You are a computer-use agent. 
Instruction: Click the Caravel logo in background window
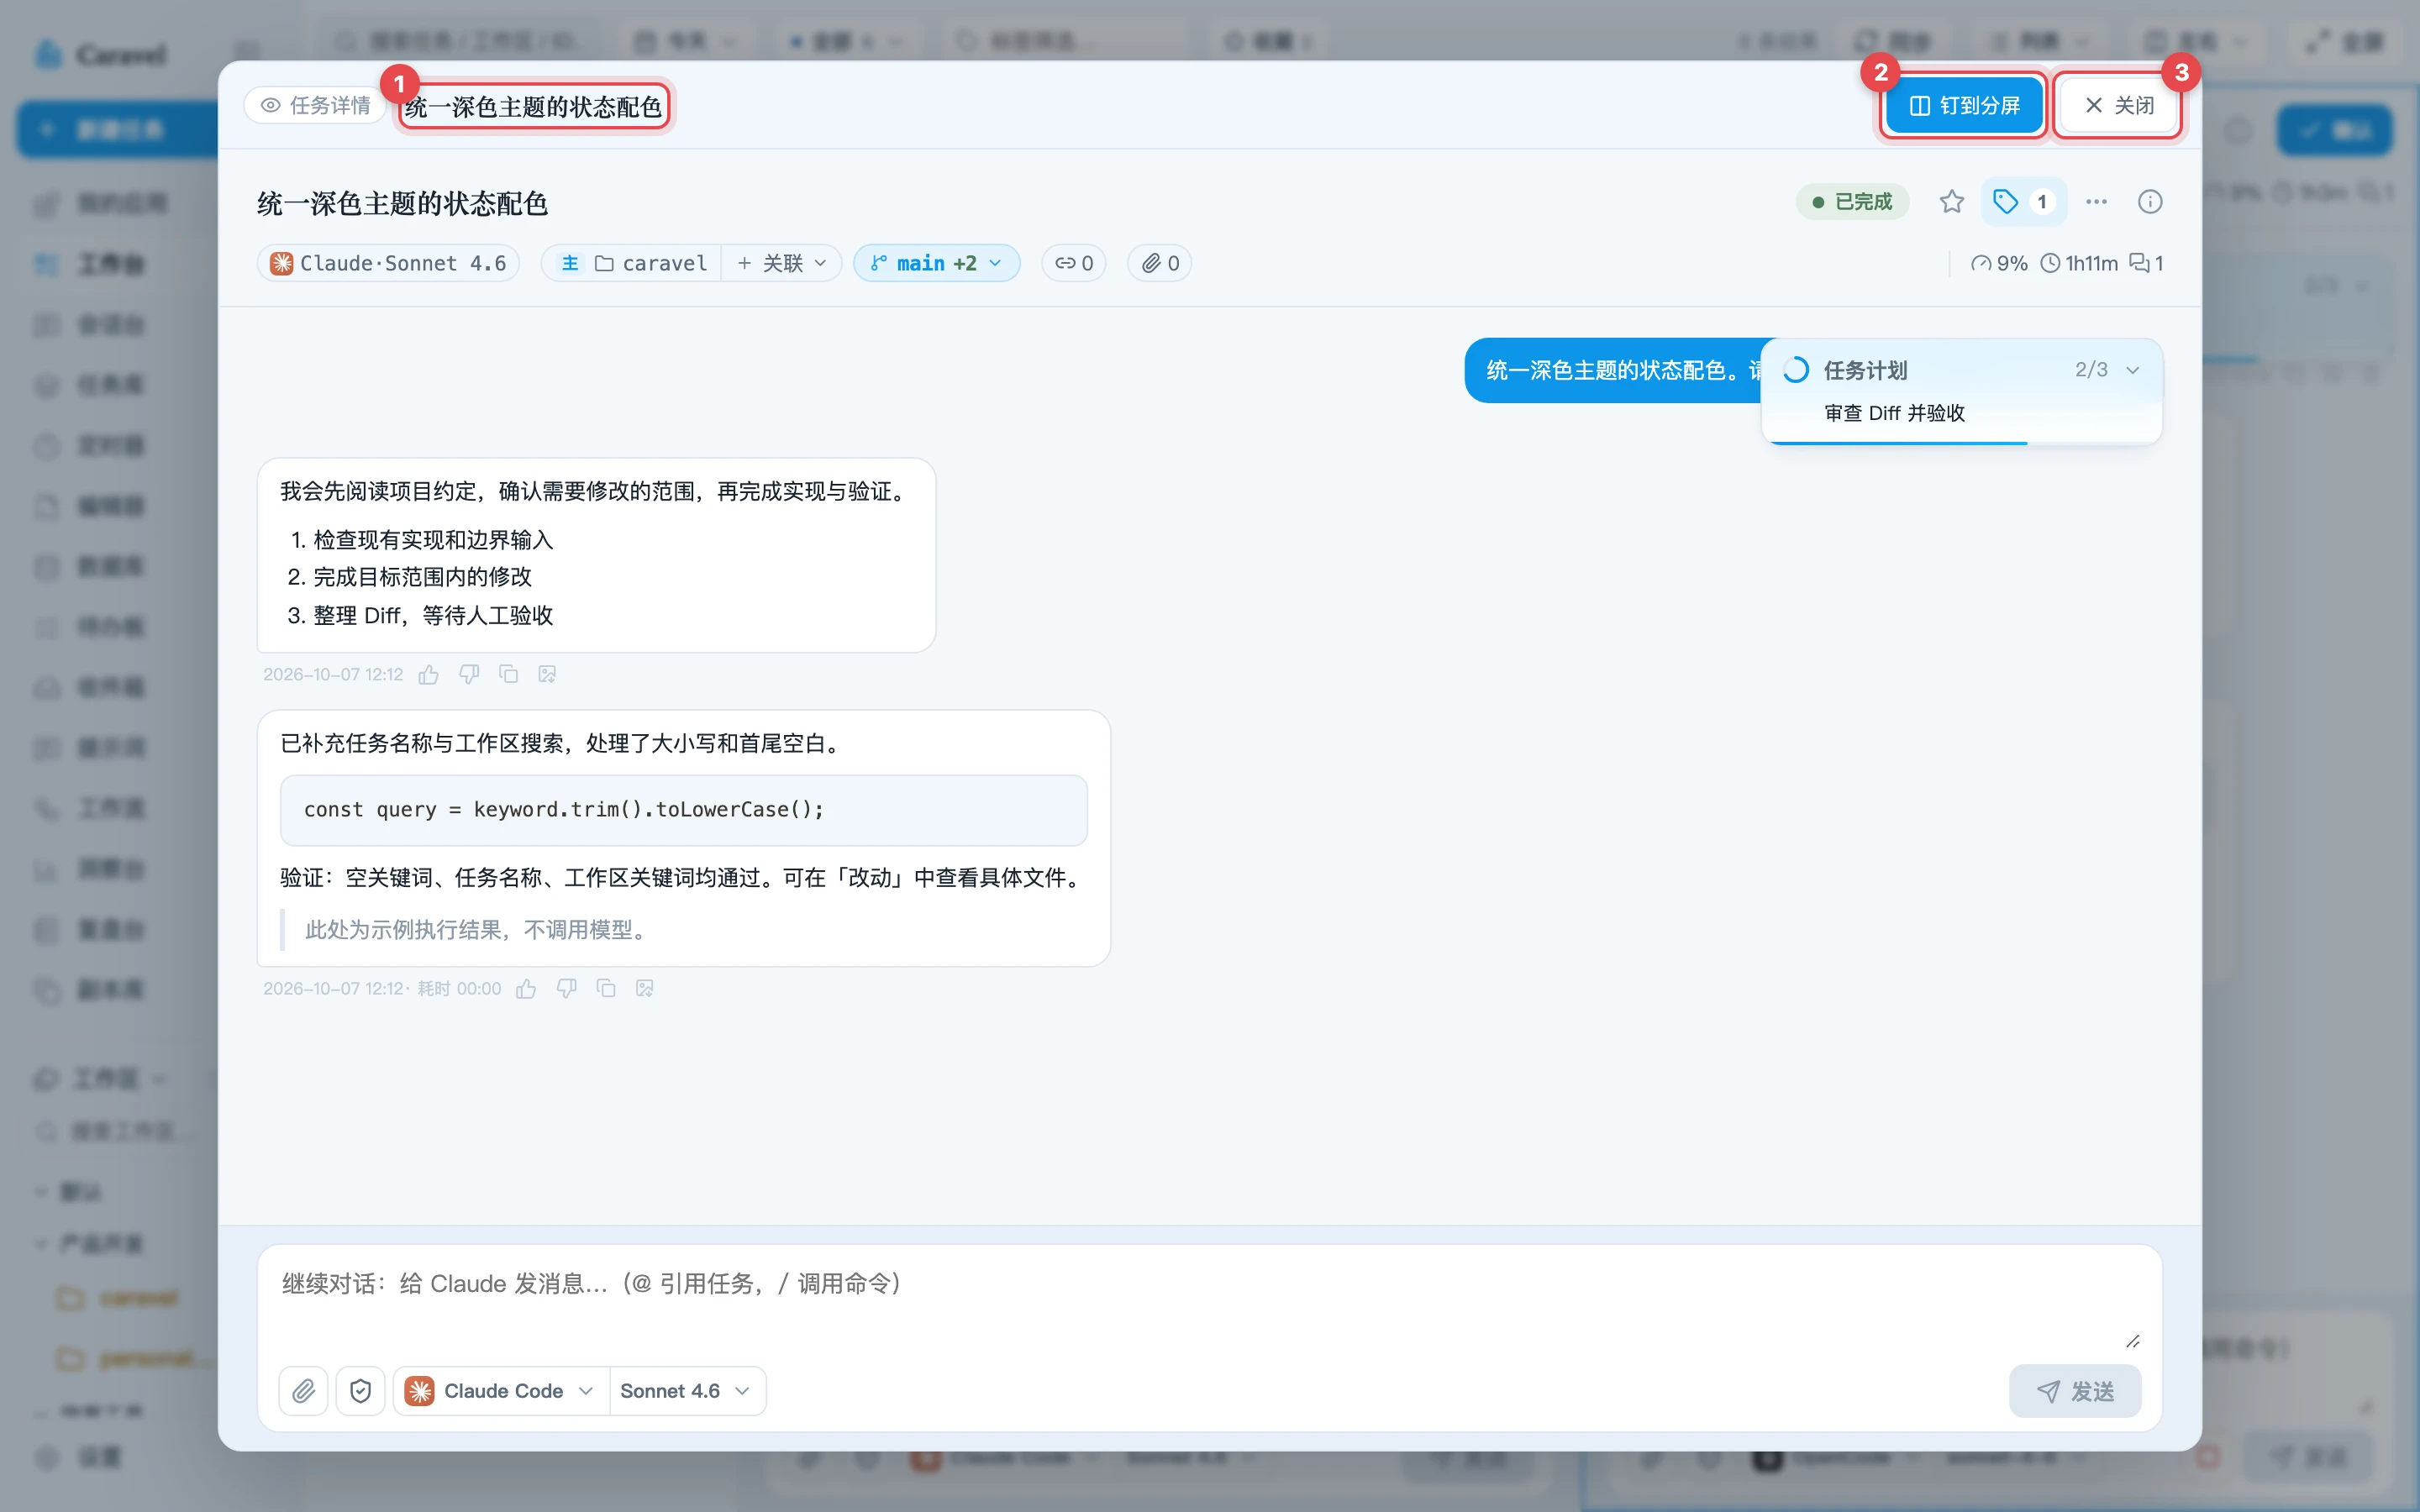[99, 54]
